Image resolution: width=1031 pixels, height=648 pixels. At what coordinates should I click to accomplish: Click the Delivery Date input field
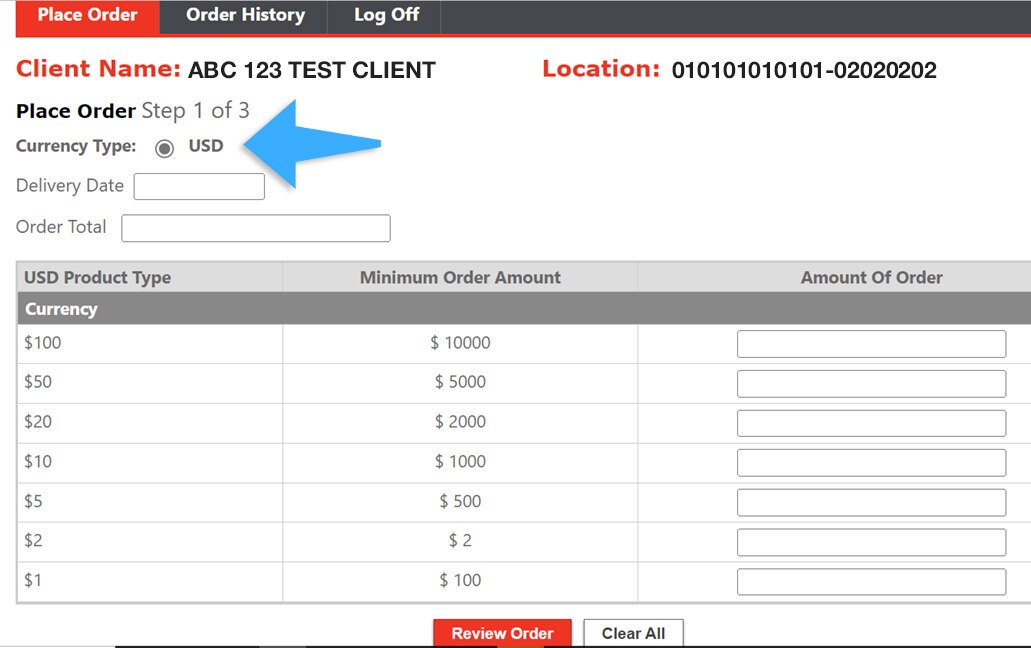pyautogui.click(x=198, y=186)
